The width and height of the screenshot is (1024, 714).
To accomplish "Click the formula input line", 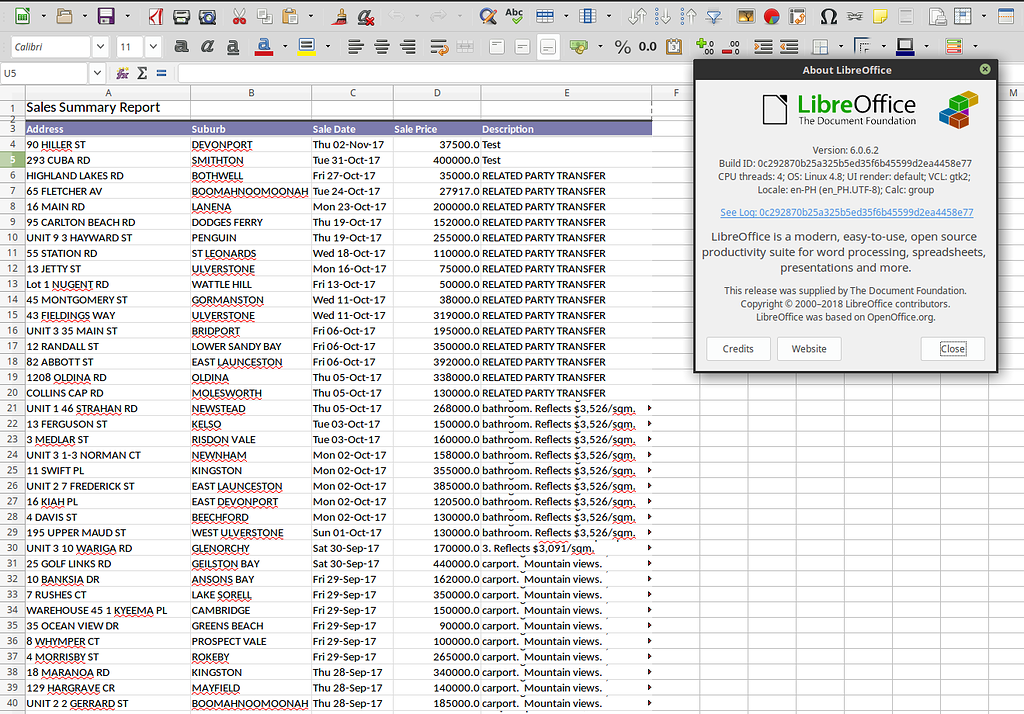I will 435,73.
